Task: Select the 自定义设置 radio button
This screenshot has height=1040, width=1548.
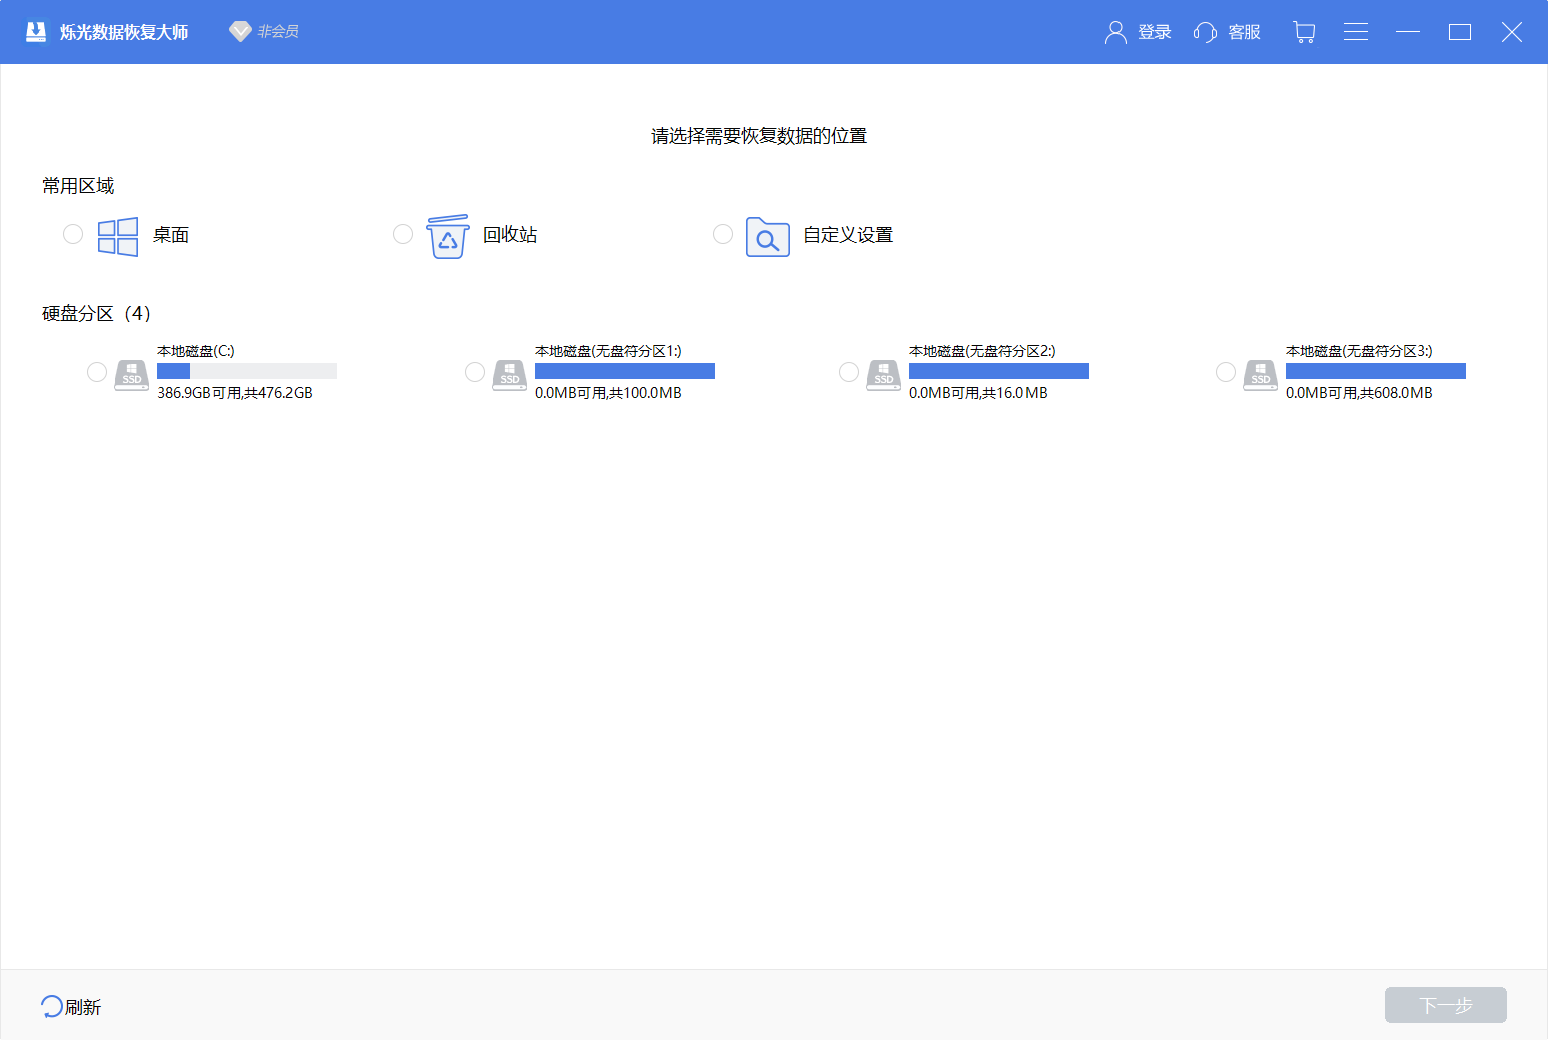Action: point(723,233)
